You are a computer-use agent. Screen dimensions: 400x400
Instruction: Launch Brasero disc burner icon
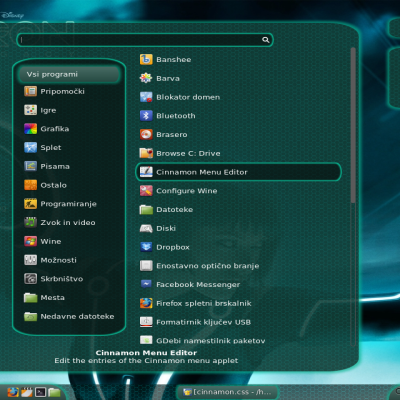pos(146,134)
